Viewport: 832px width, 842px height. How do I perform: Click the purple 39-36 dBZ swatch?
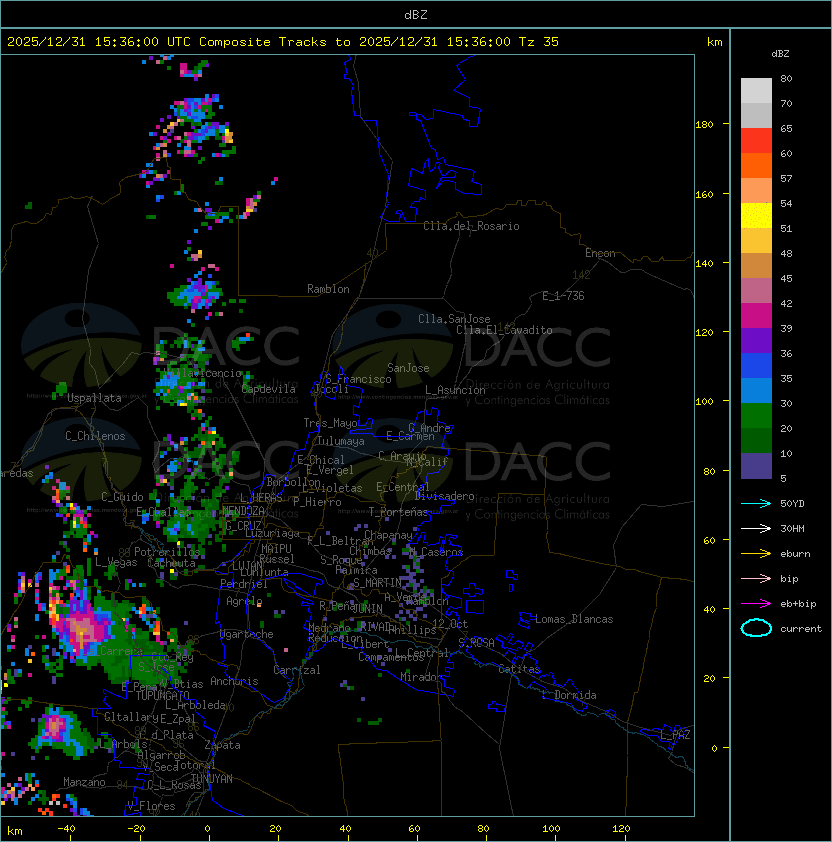coord(756,340)
